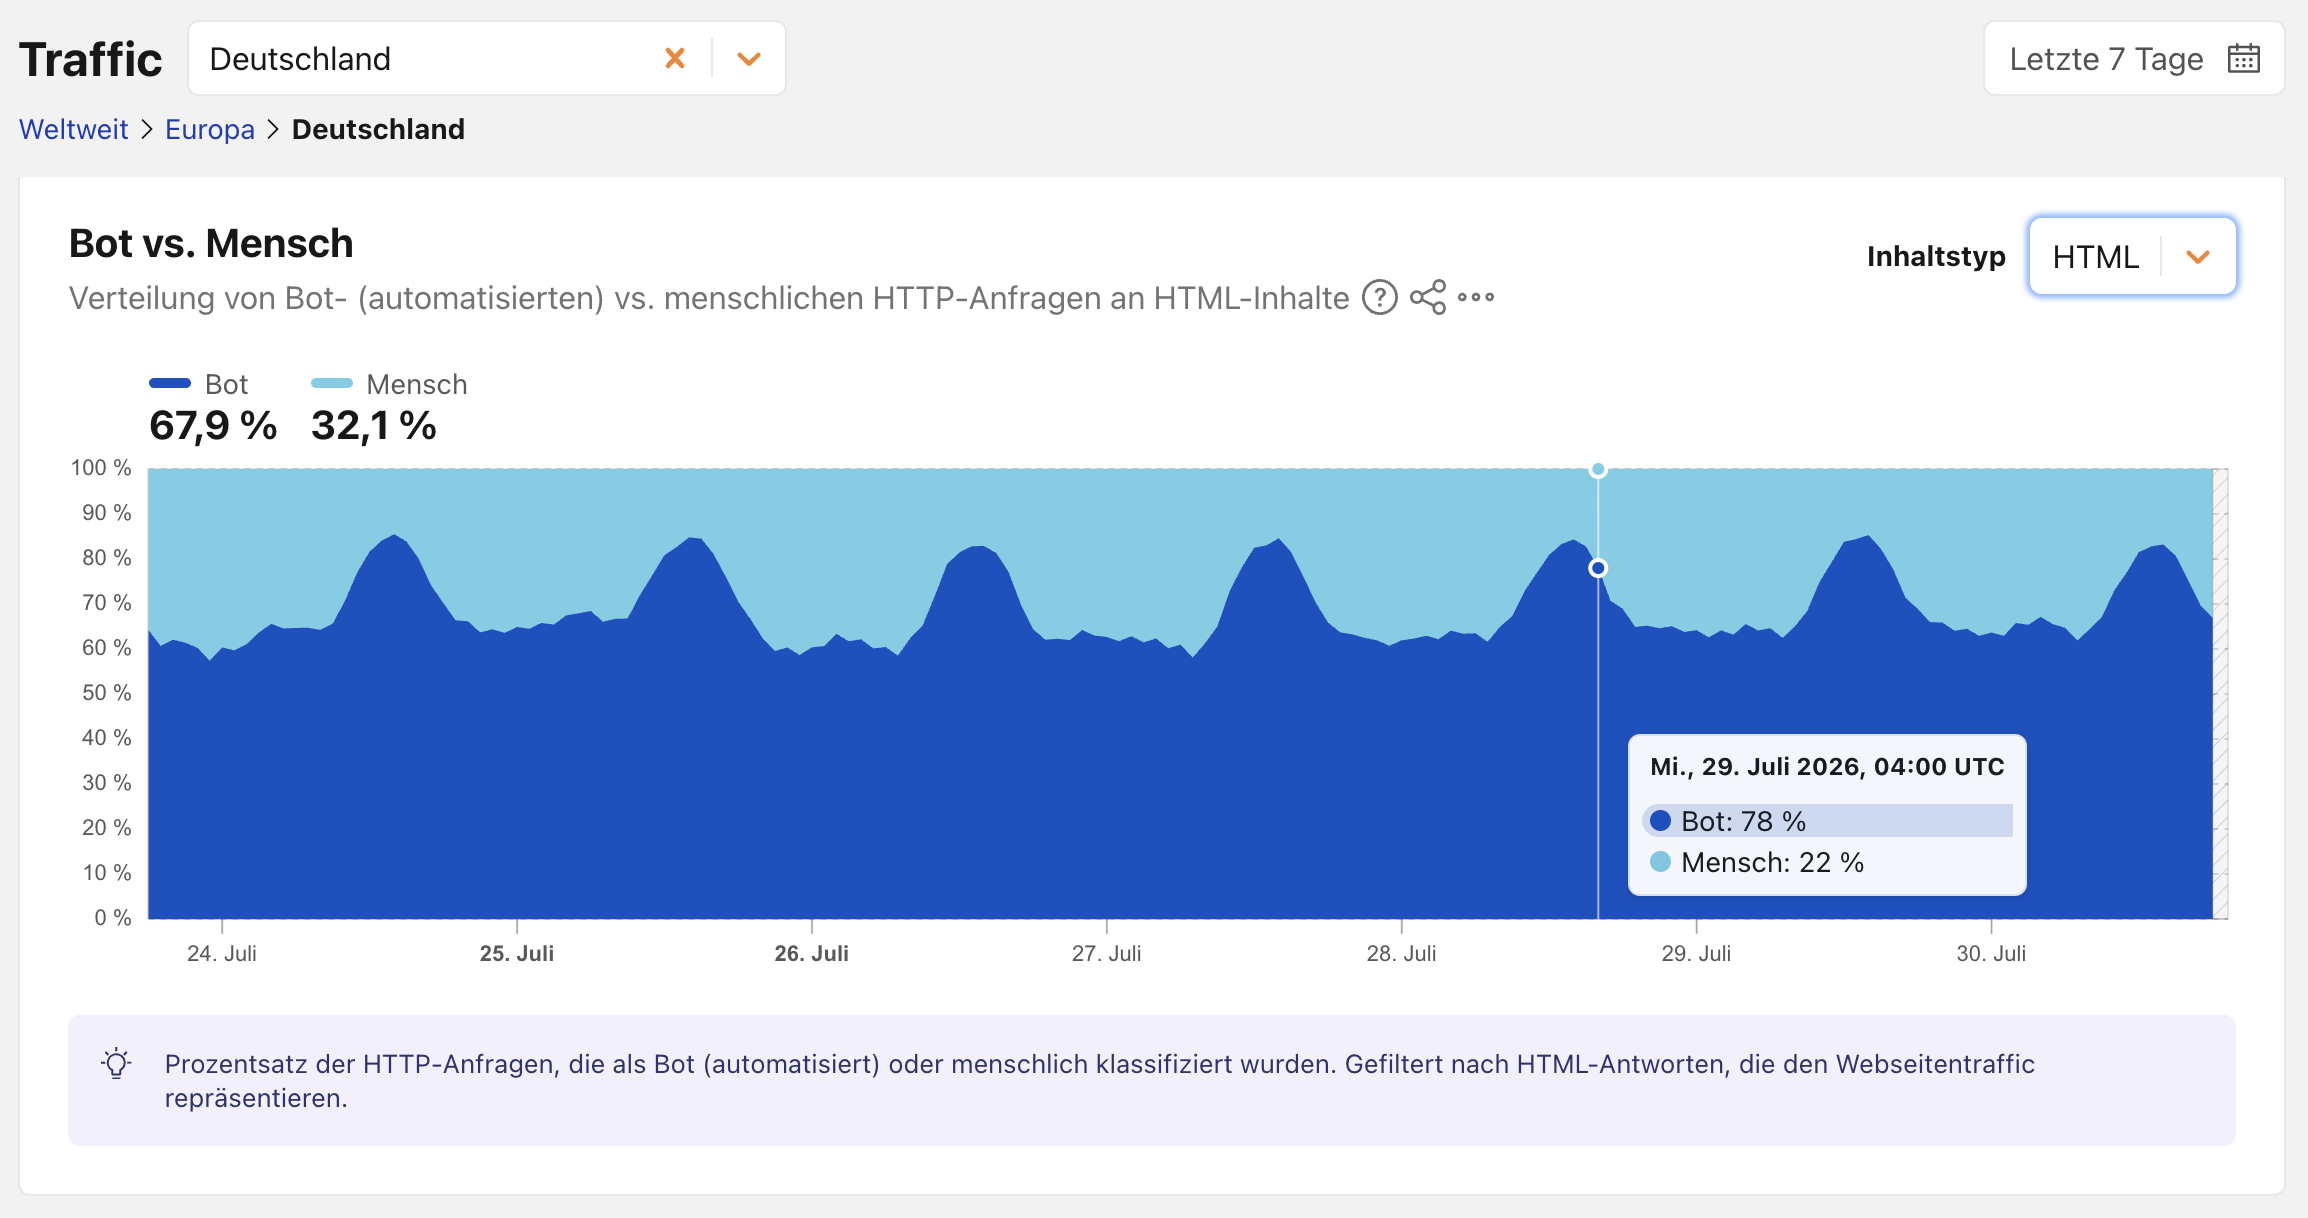This screenshot has height=1218, width=2308.
Task: Open the three-dot more options menu
Action: (1476, 297)
